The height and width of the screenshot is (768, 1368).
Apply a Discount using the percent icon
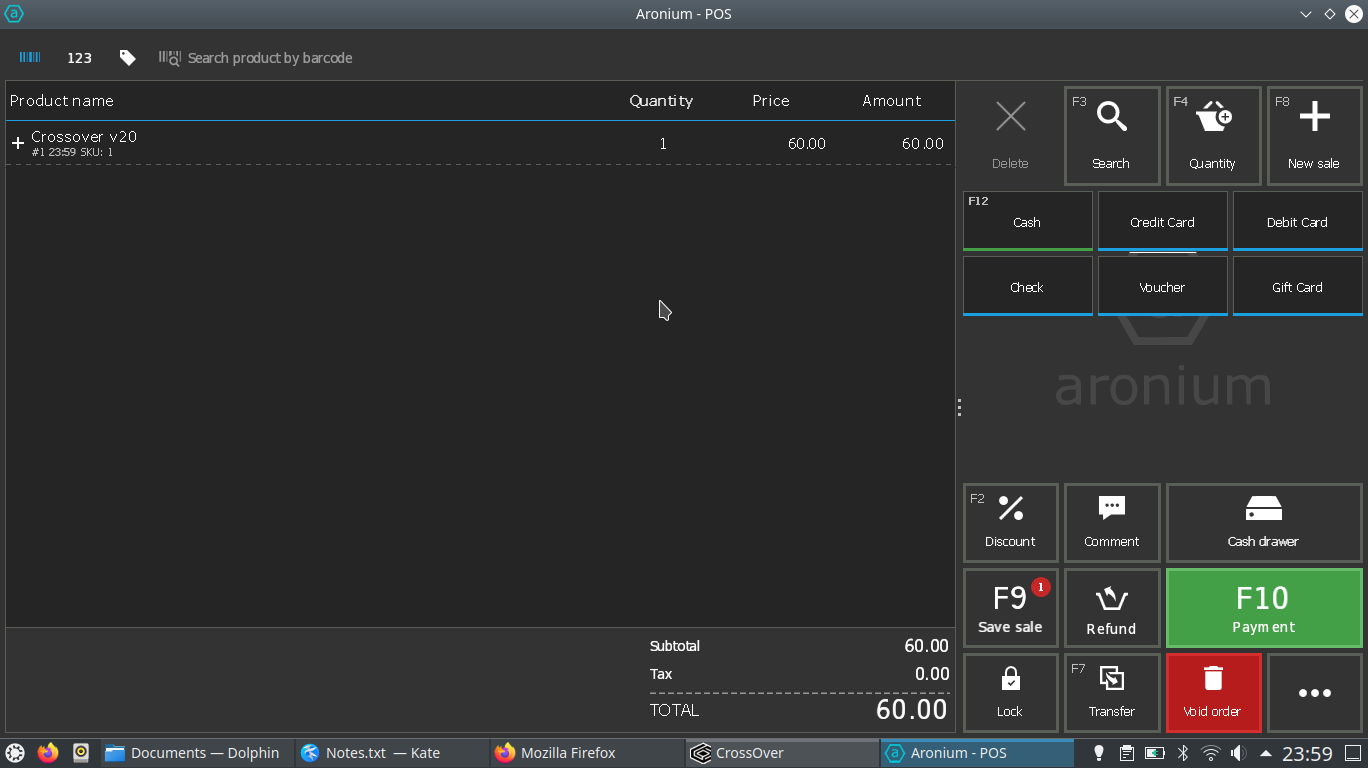pos(1010,522)
